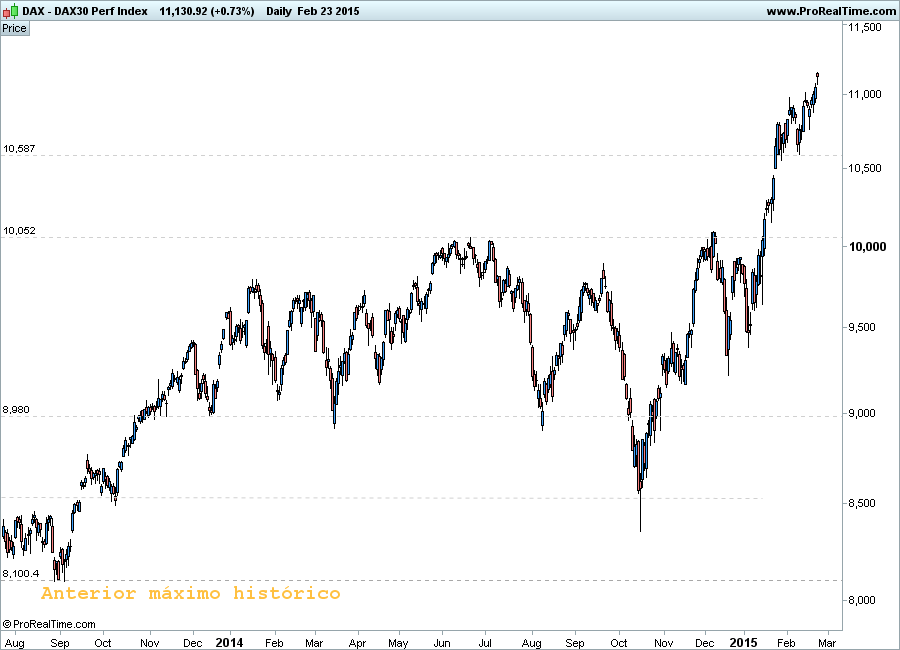
Task: Select the 10,587 horizontal line label
Action: pyautogui.click(x=19, y=149)
